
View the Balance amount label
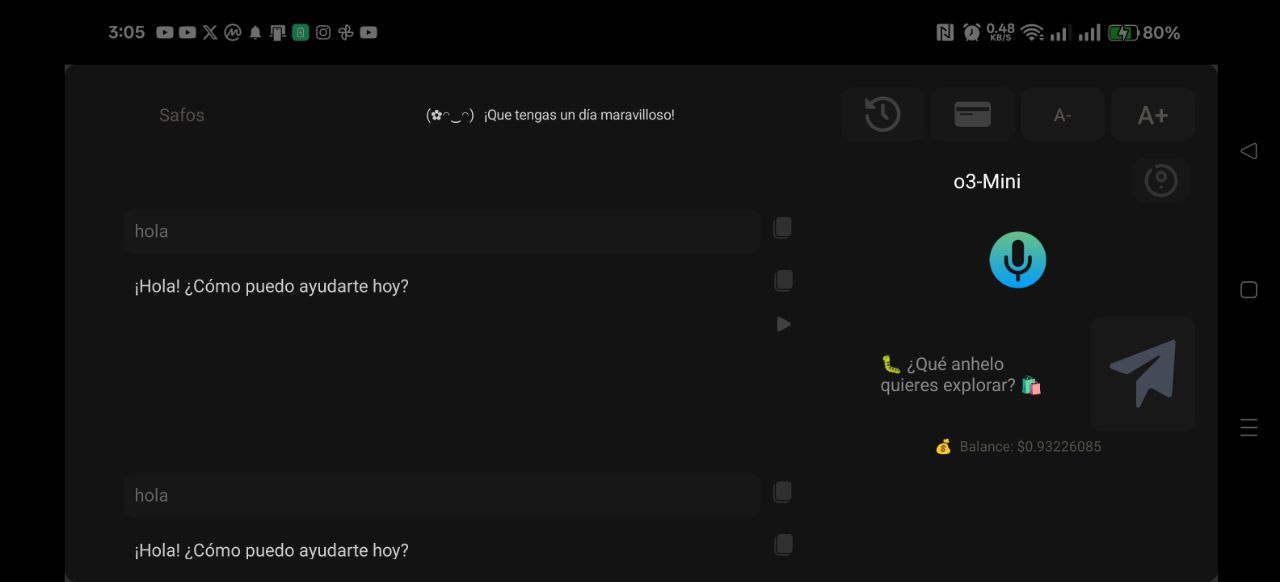1018,446
